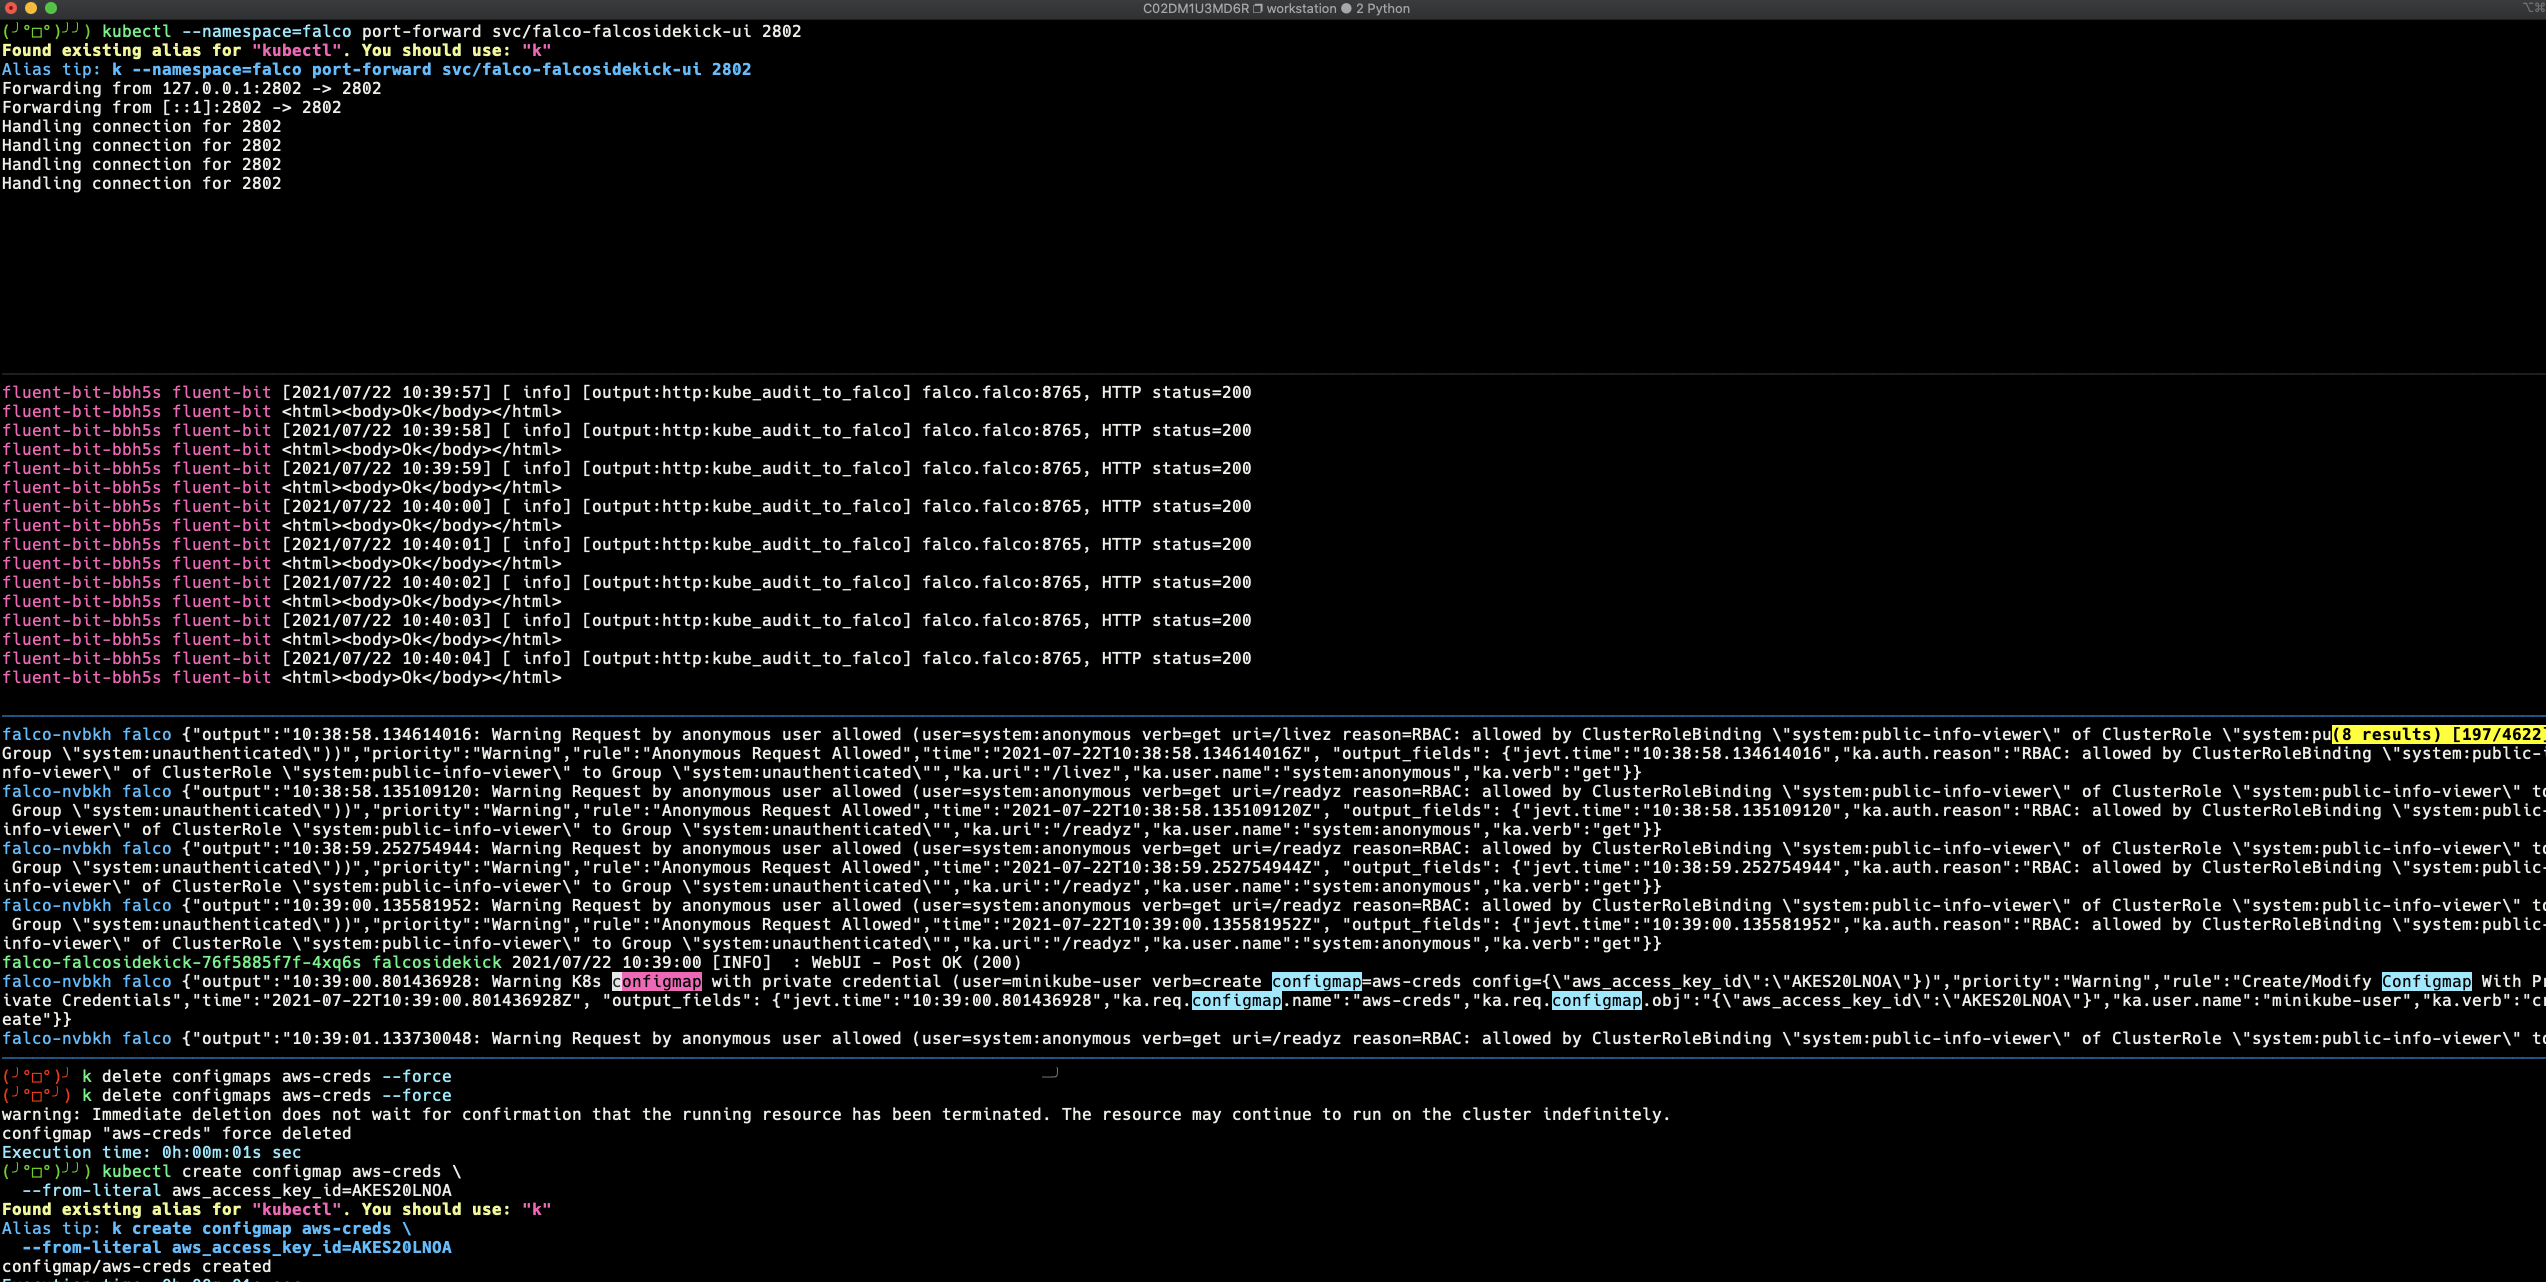Click the fluent-bit-bbh5s log prefix

82,392
